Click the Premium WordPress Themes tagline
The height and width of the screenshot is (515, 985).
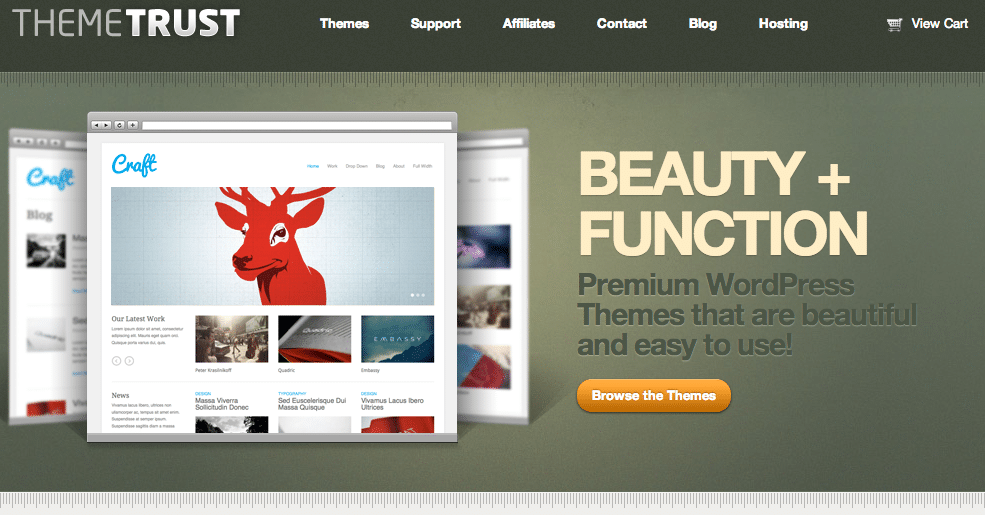pos(747,315)
